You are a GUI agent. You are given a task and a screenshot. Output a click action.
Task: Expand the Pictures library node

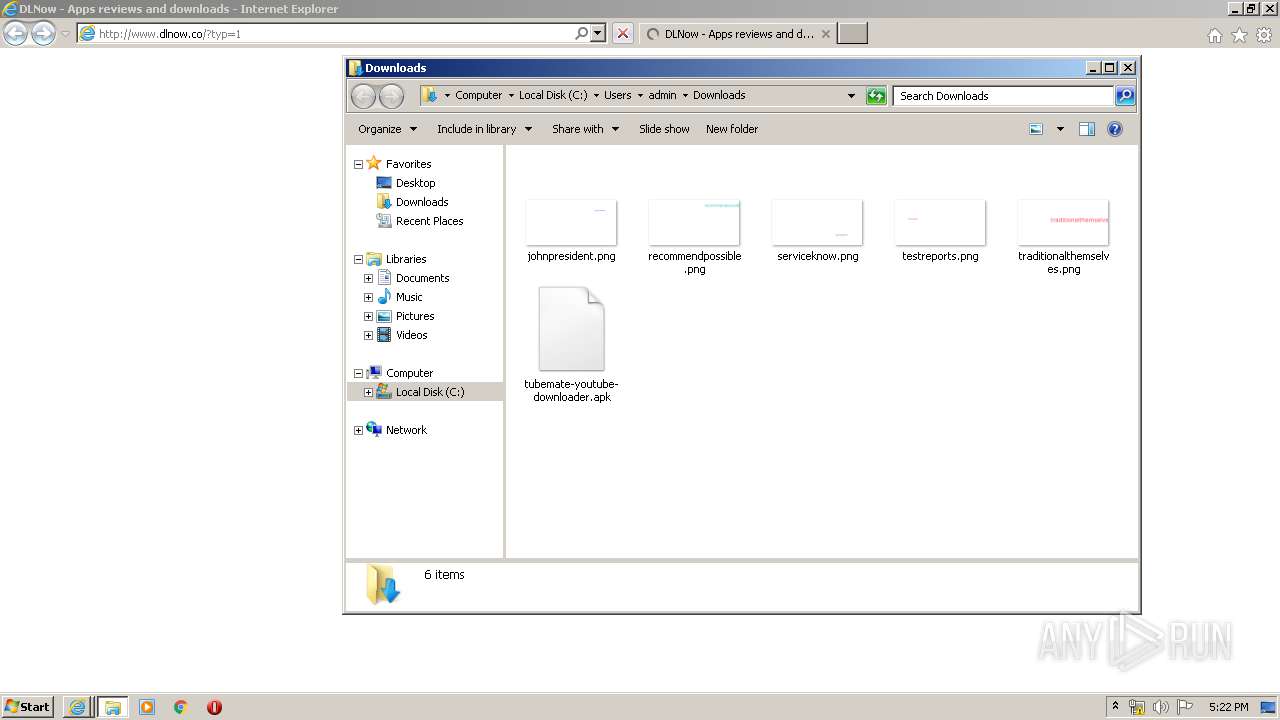coord(368,316)
